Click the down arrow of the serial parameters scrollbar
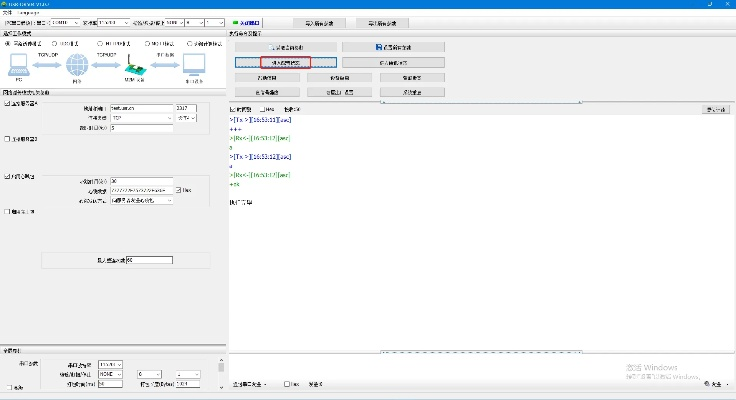This screenshot has height=400, width=736. point(221,387)
